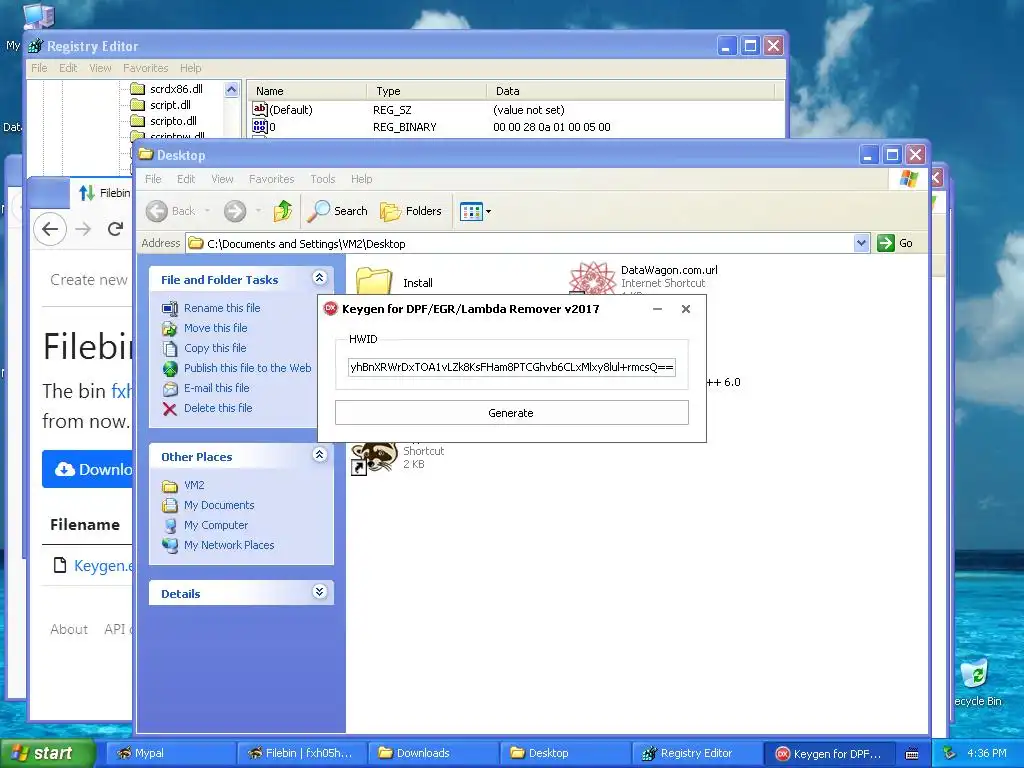Click Delete this file

pos(218,408)
